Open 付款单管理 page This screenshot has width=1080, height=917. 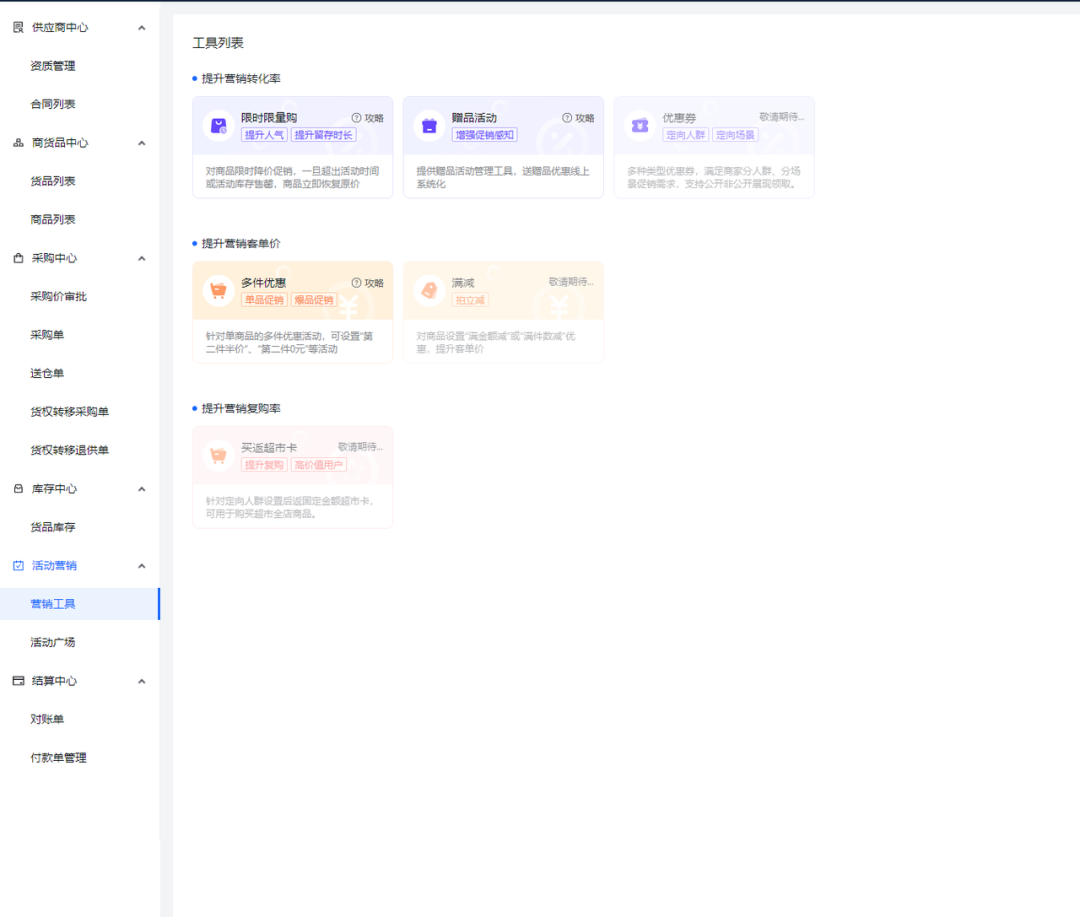(58, 758)
